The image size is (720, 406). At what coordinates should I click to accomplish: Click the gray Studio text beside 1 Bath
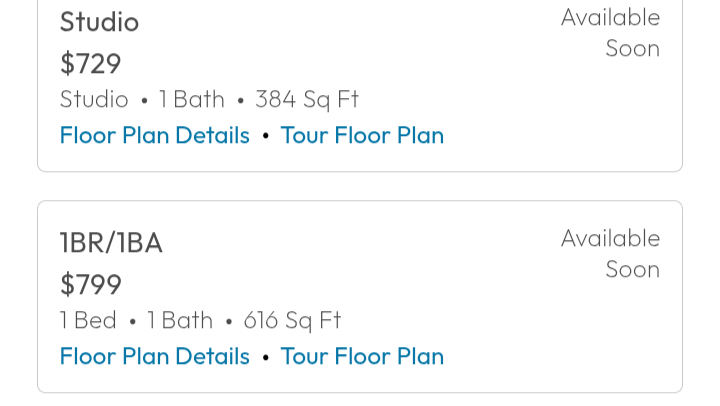coord(94,99)
